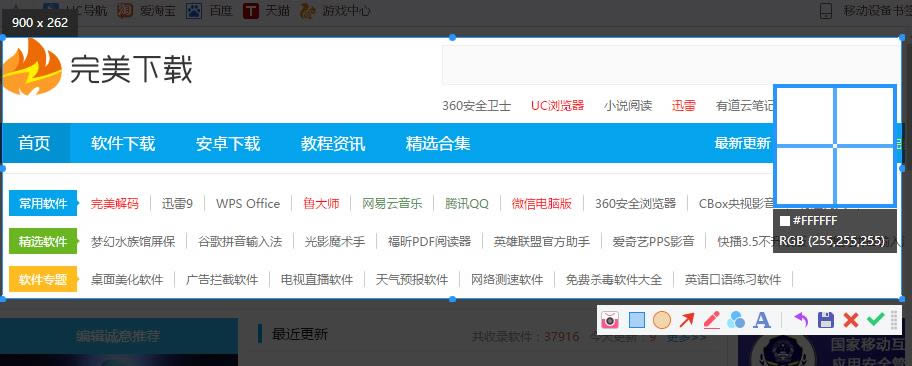Open 移动设备书签 mobile bookmarks
The image size is (912, 366).
click(864, 10)
